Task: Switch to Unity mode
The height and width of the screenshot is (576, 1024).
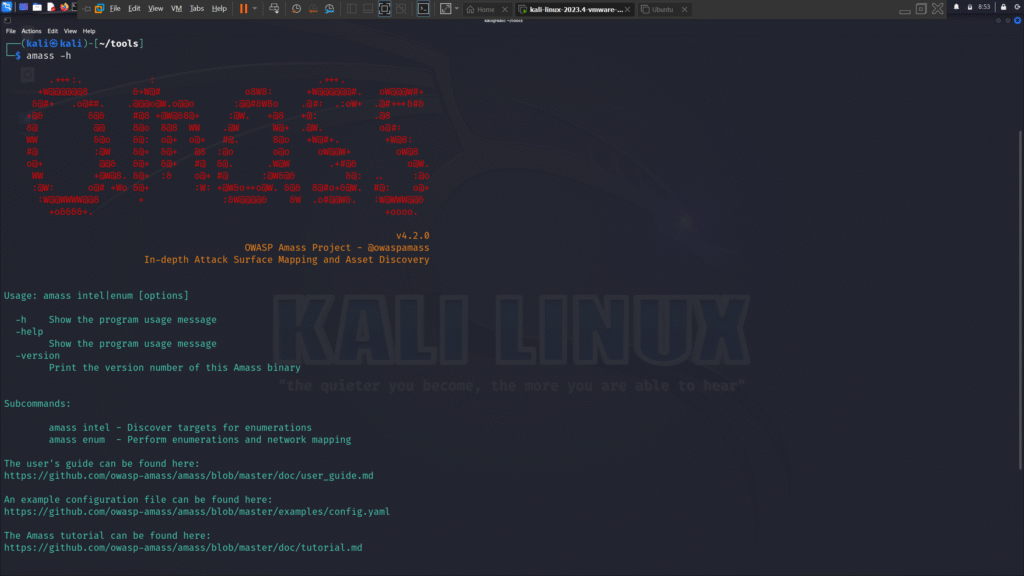Action: pos(401,8)
